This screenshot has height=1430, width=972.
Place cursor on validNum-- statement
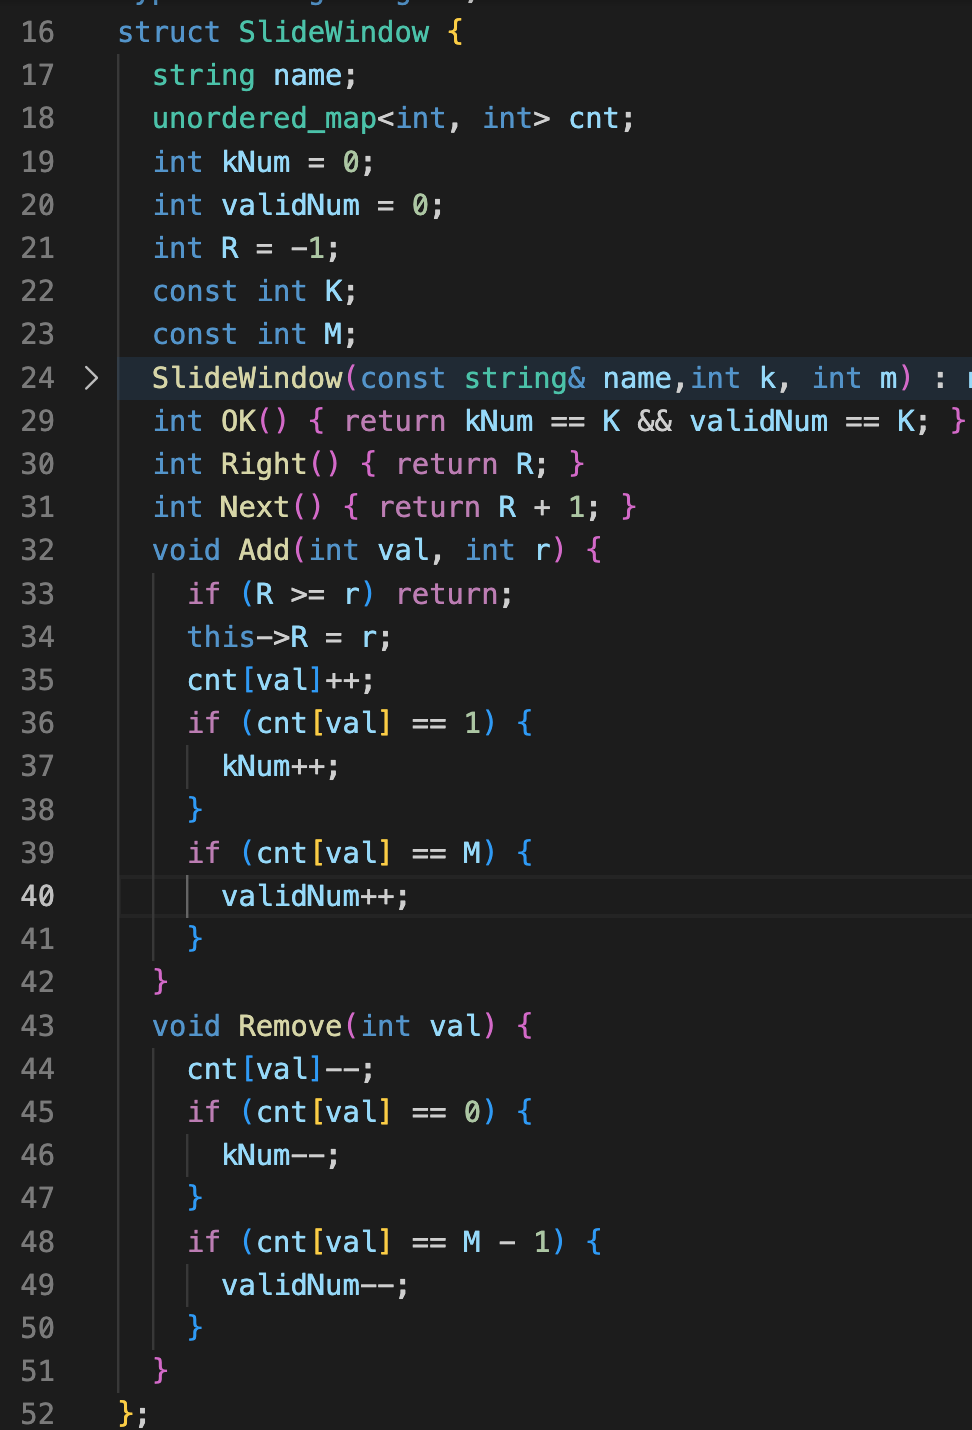pyautogui.click(x=314, y=1285)
